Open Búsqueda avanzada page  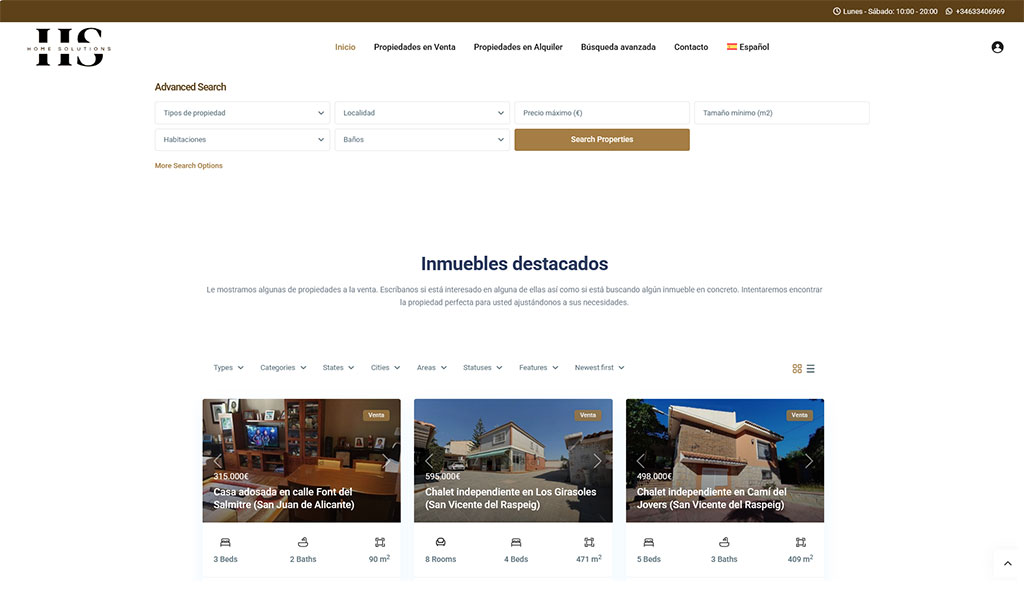(618, 47)
